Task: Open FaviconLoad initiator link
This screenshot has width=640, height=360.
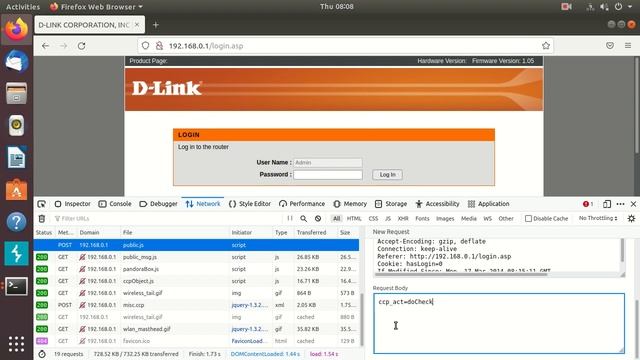Action: (249, 341)
